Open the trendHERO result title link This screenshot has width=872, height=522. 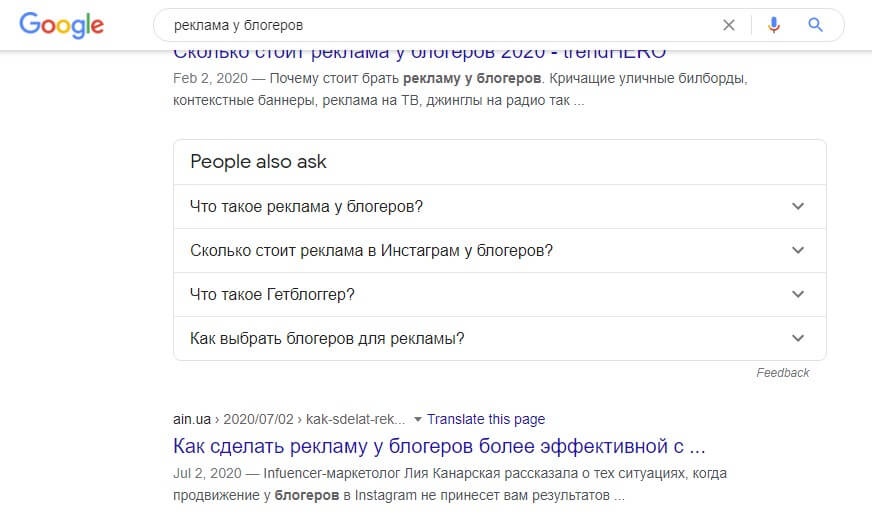pyautogui.click(x=419, y=54)
